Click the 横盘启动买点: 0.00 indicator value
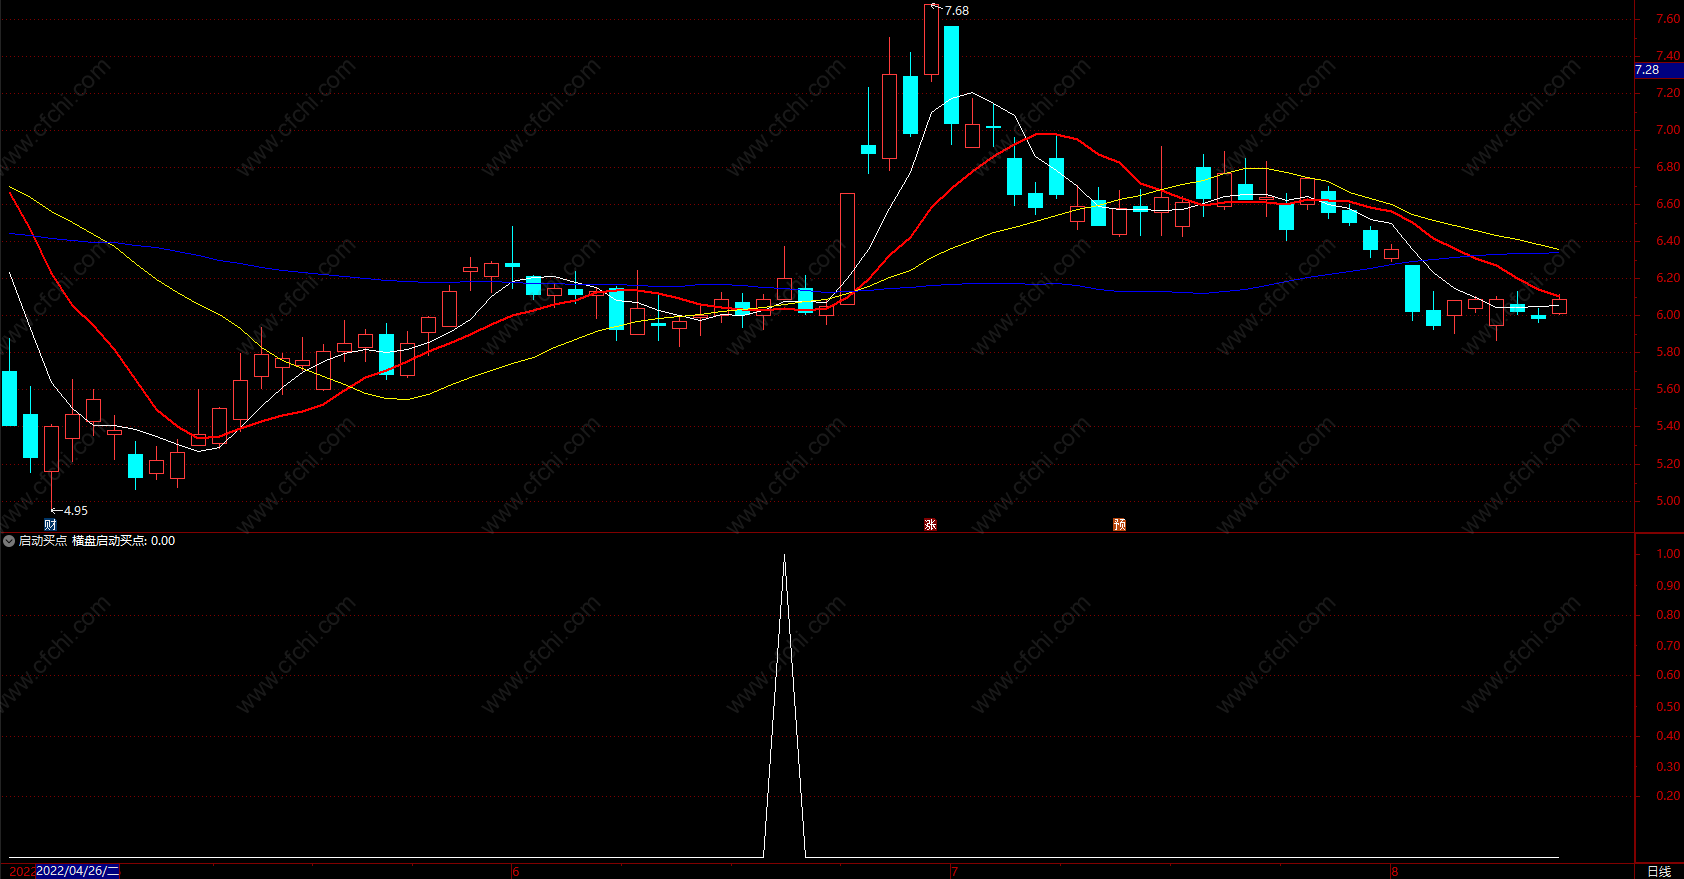The width and height of the screenshot is (1684, 879). pyautogui.click(x=123, y=541)
